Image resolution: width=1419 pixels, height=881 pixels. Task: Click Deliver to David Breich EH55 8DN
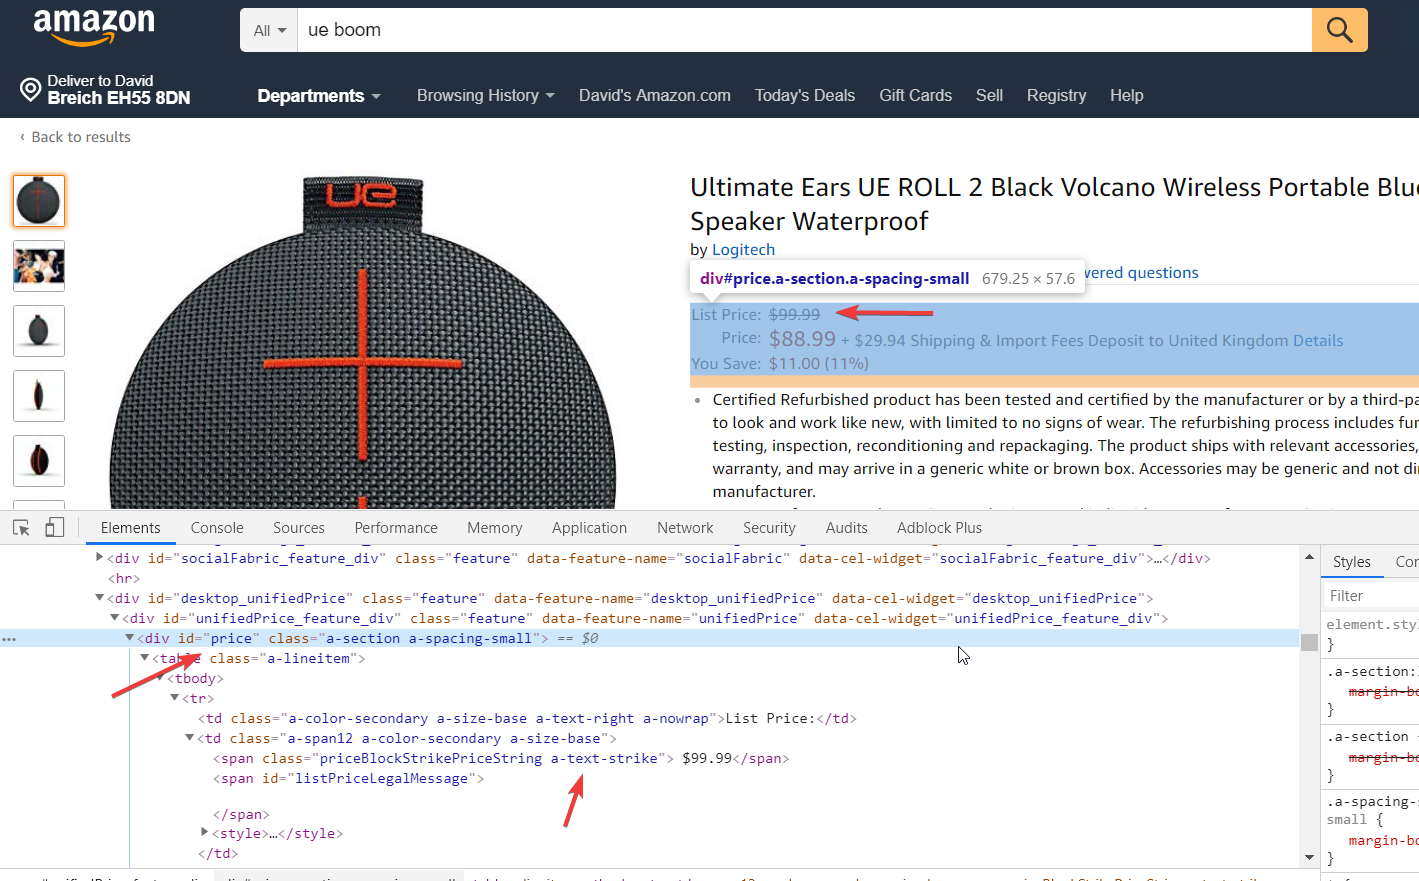tap(105, 89)
